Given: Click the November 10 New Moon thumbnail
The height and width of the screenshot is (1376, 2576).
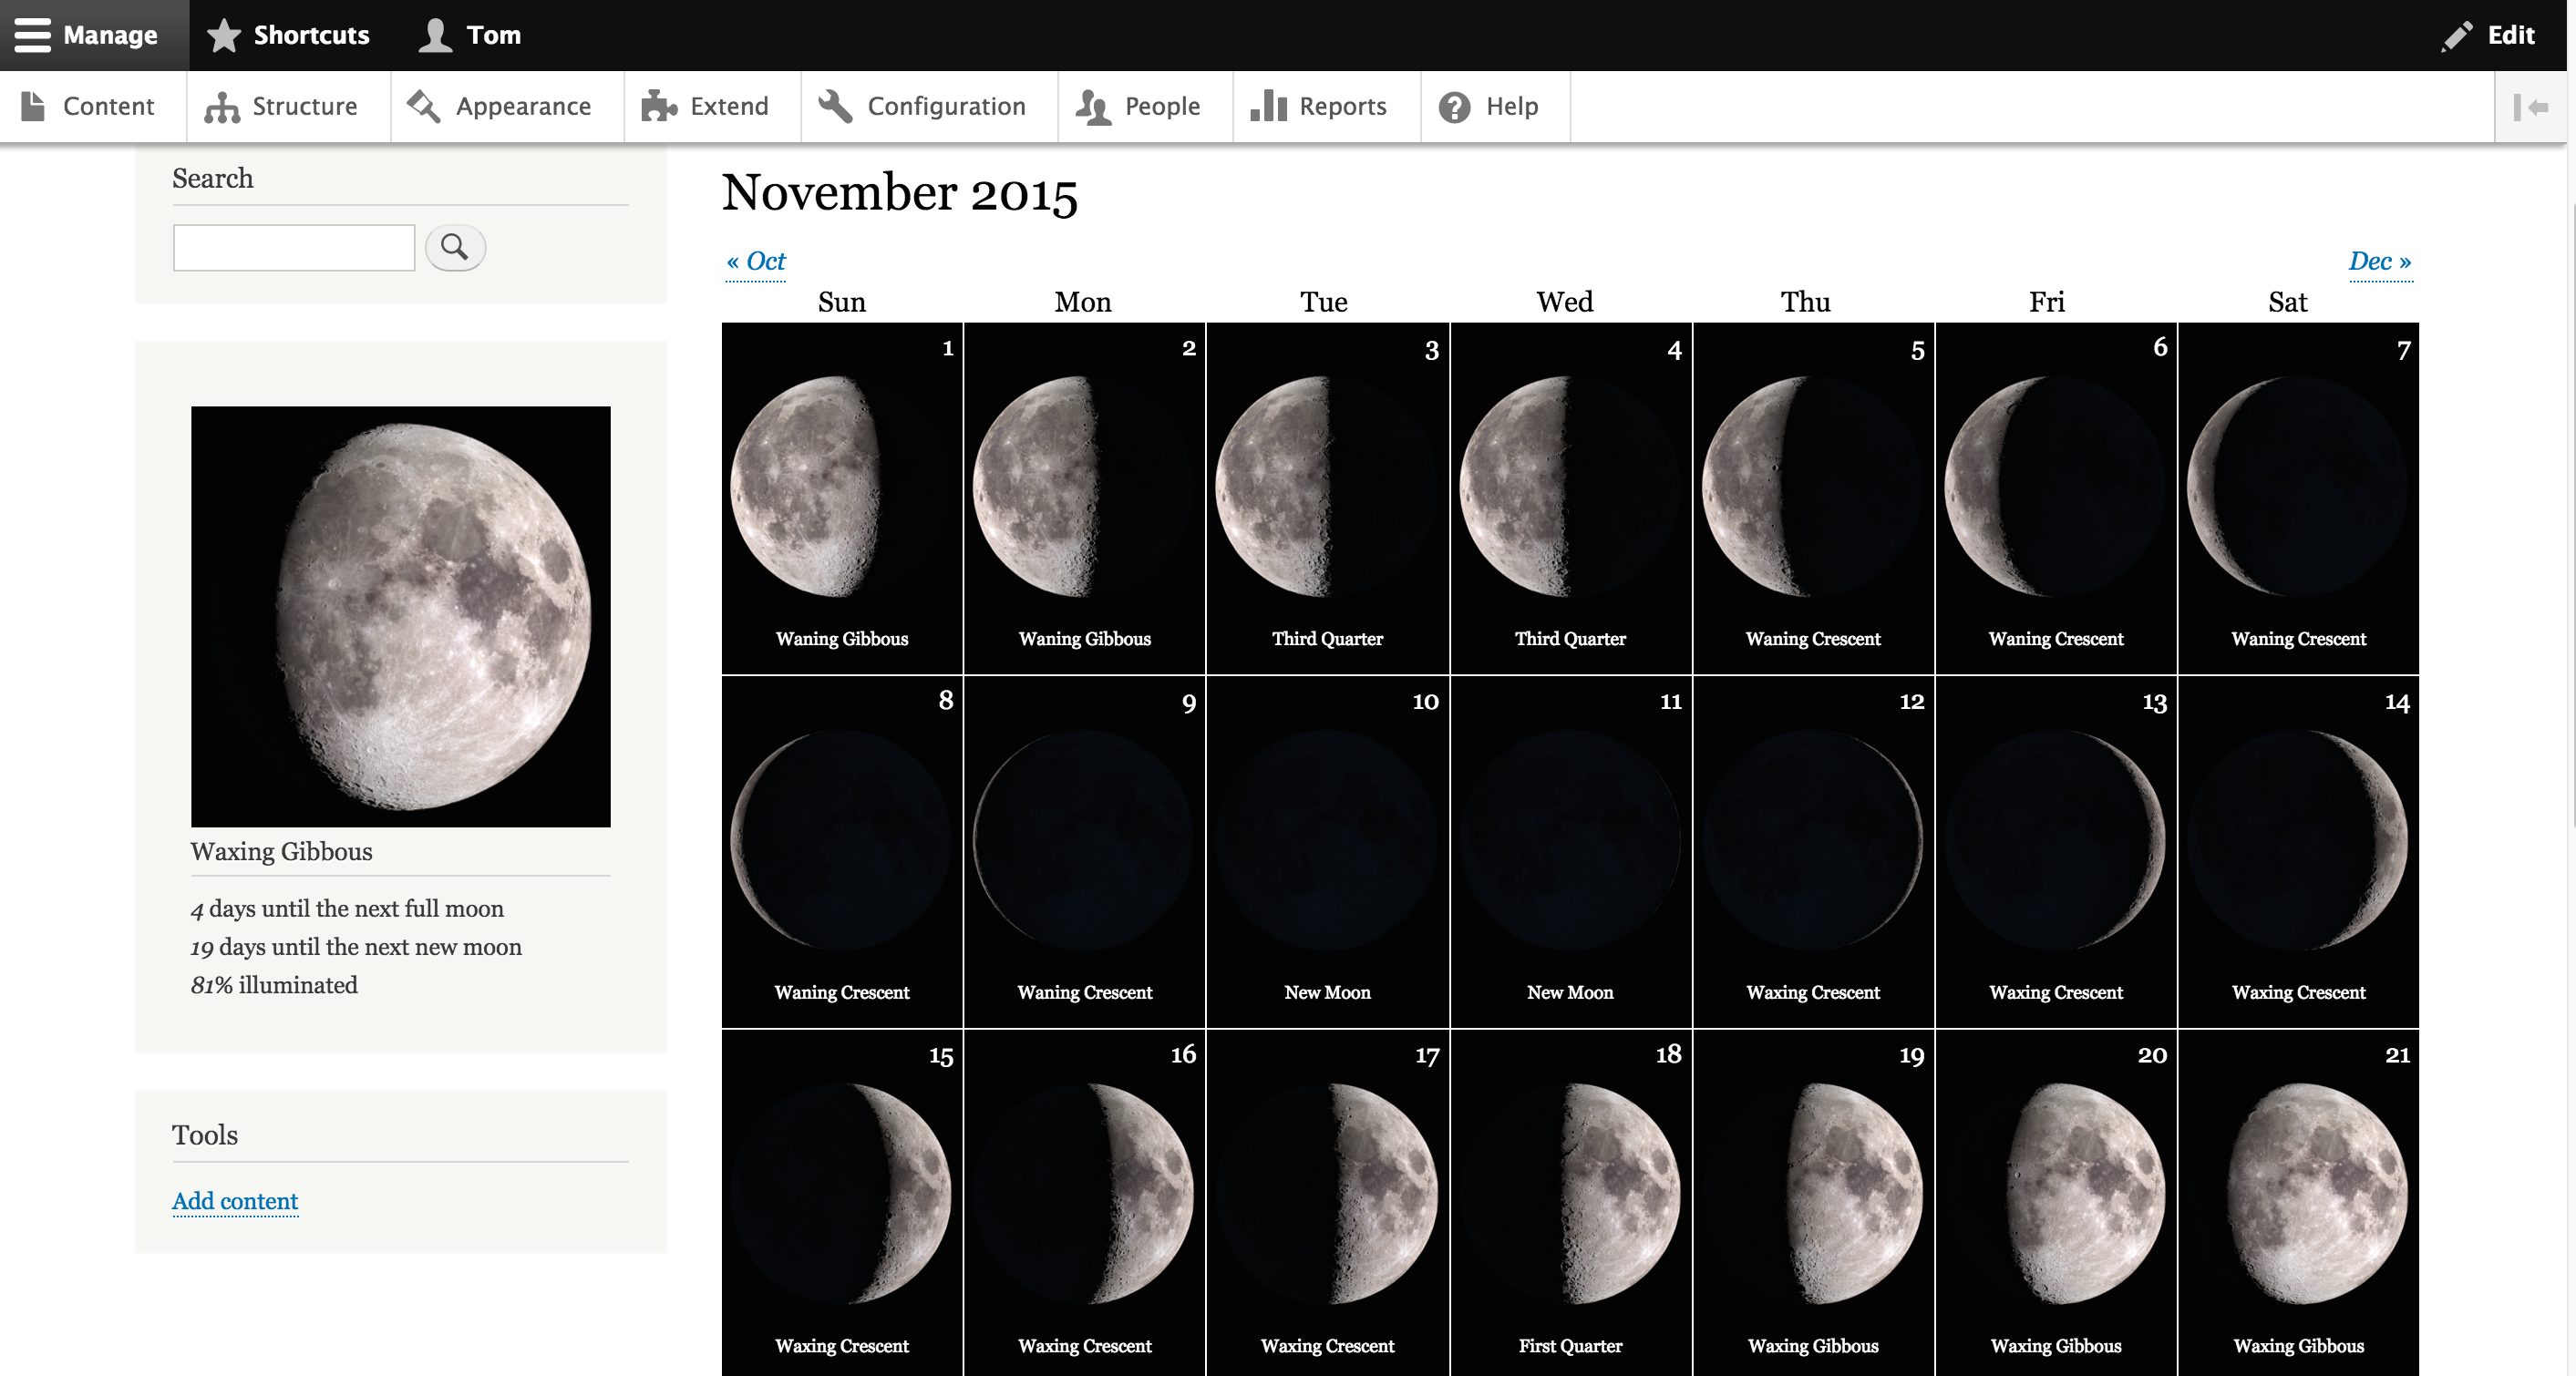Looking at the screenshot, I should pyautogui.click(x=1325, y=839).
